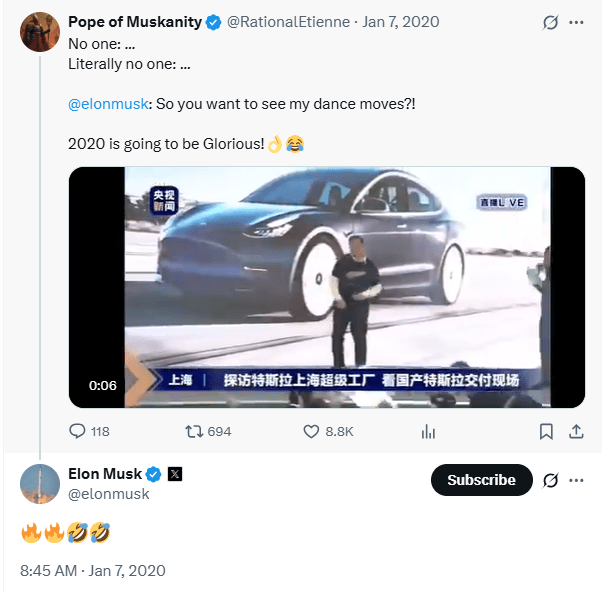602x592 pixels.
Task: Bookmark the Pope of Muskanity tweet
Action: (546, 432)
